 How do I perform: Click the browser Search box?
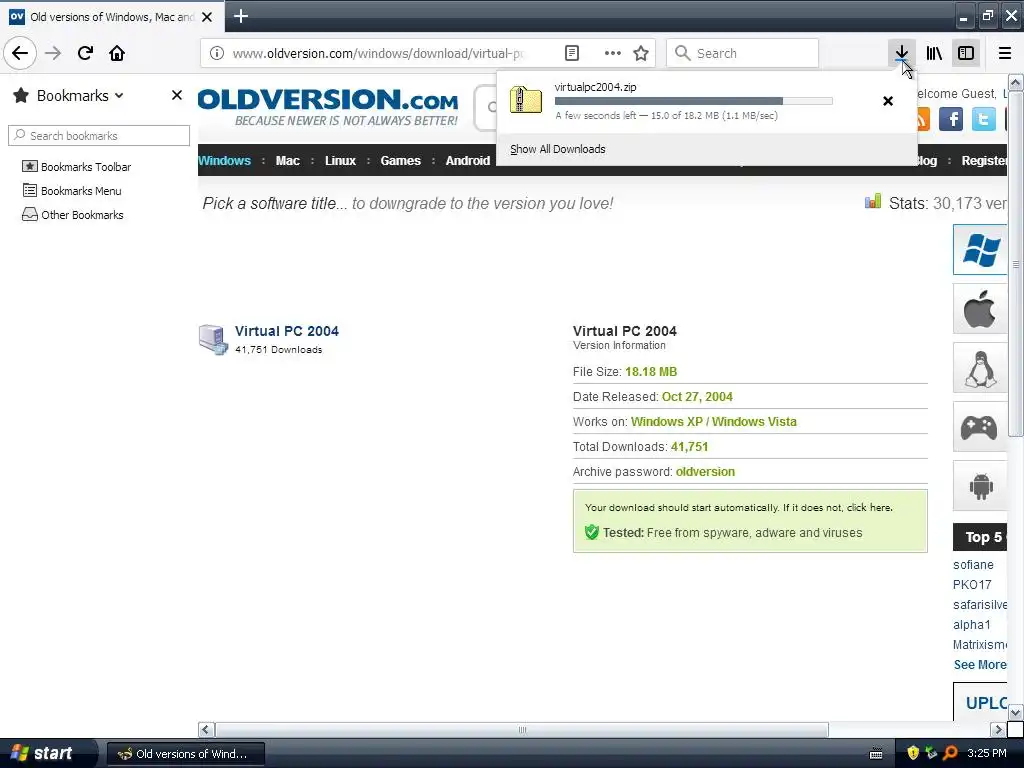(743, 54)
